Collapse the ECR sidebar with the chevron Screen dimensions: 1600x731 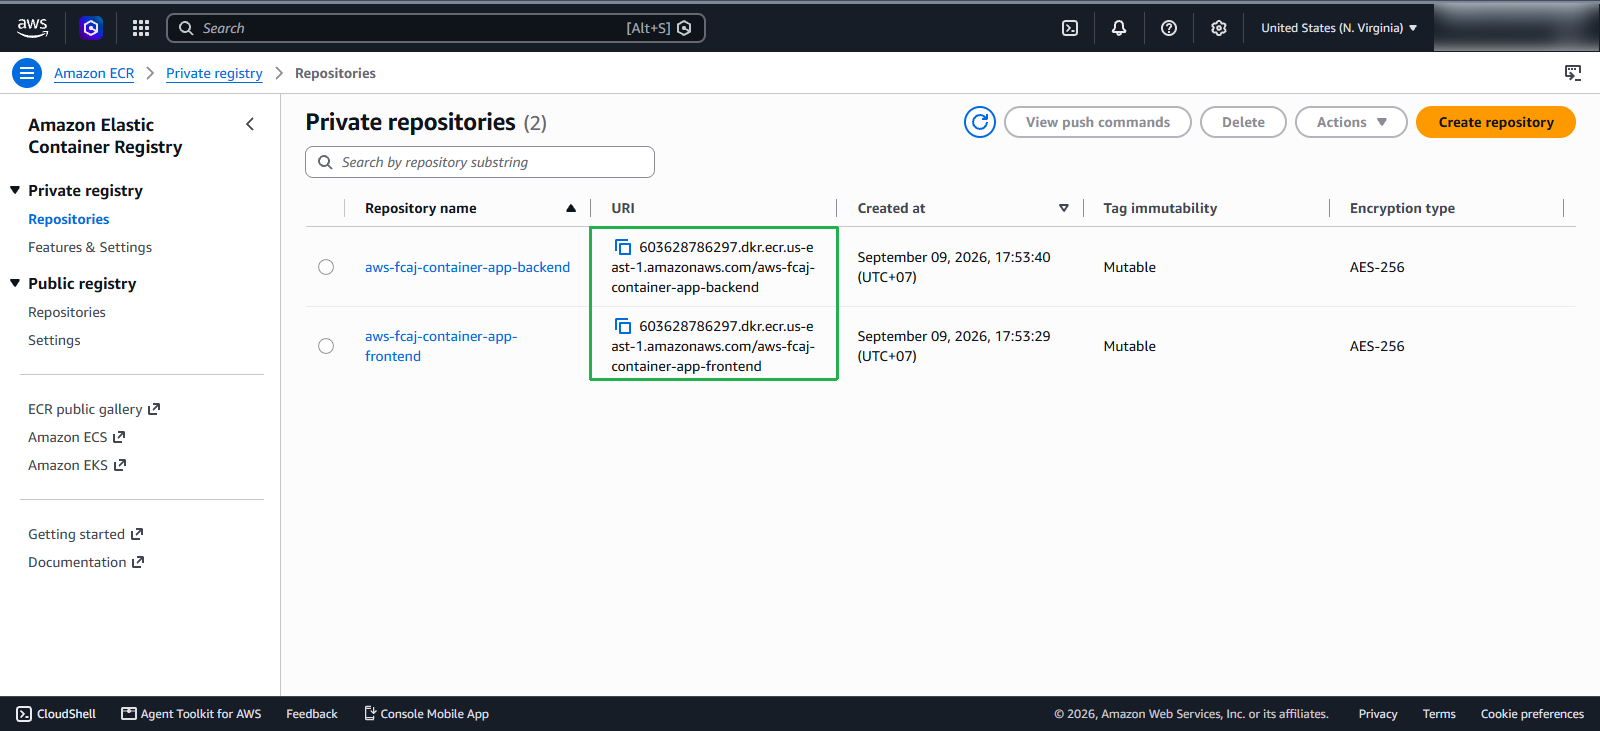(250, 124)
